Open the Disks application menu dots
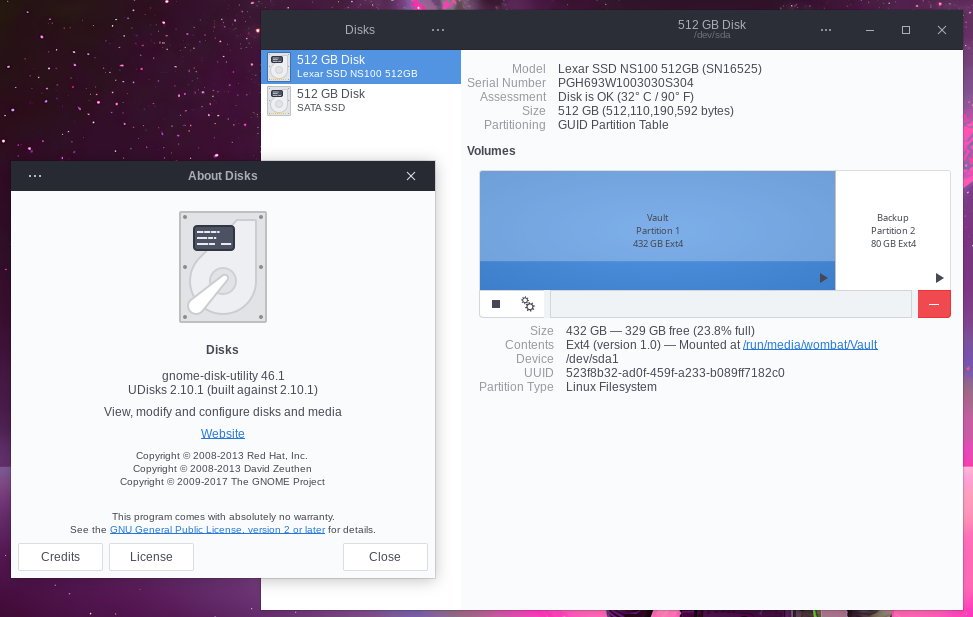Viewport: 973px width, 617px height. click(x=437, y=30)
